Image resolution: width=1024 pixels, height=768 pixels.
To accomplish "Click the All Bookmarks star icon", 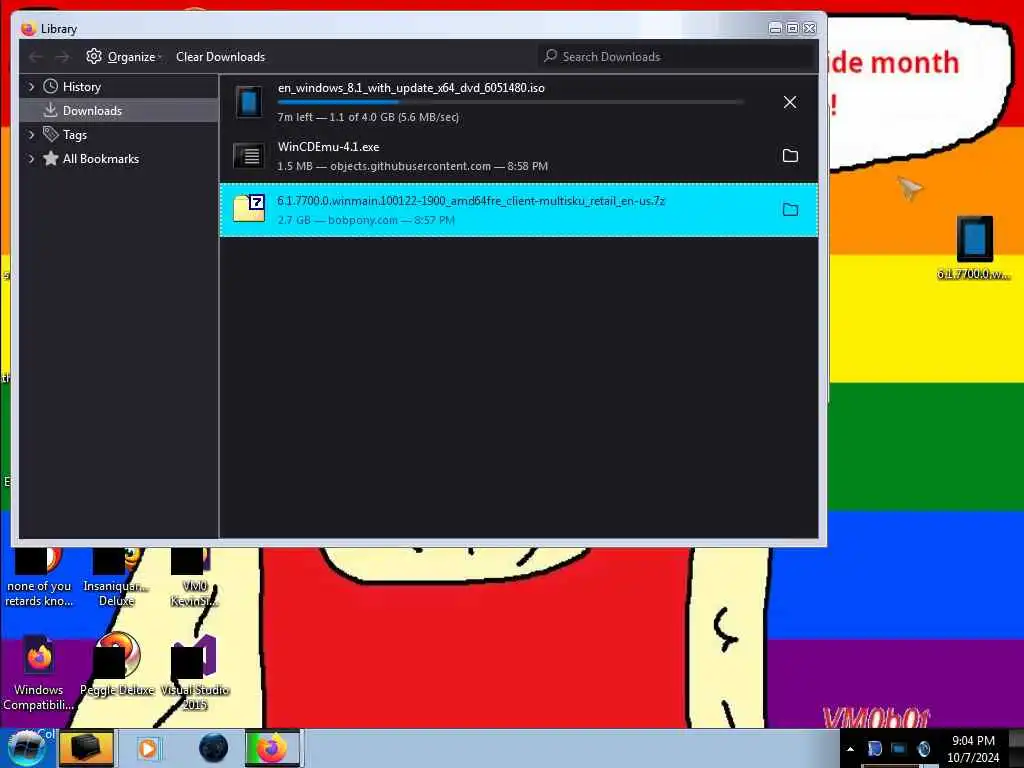I will [x=50, y=158].
